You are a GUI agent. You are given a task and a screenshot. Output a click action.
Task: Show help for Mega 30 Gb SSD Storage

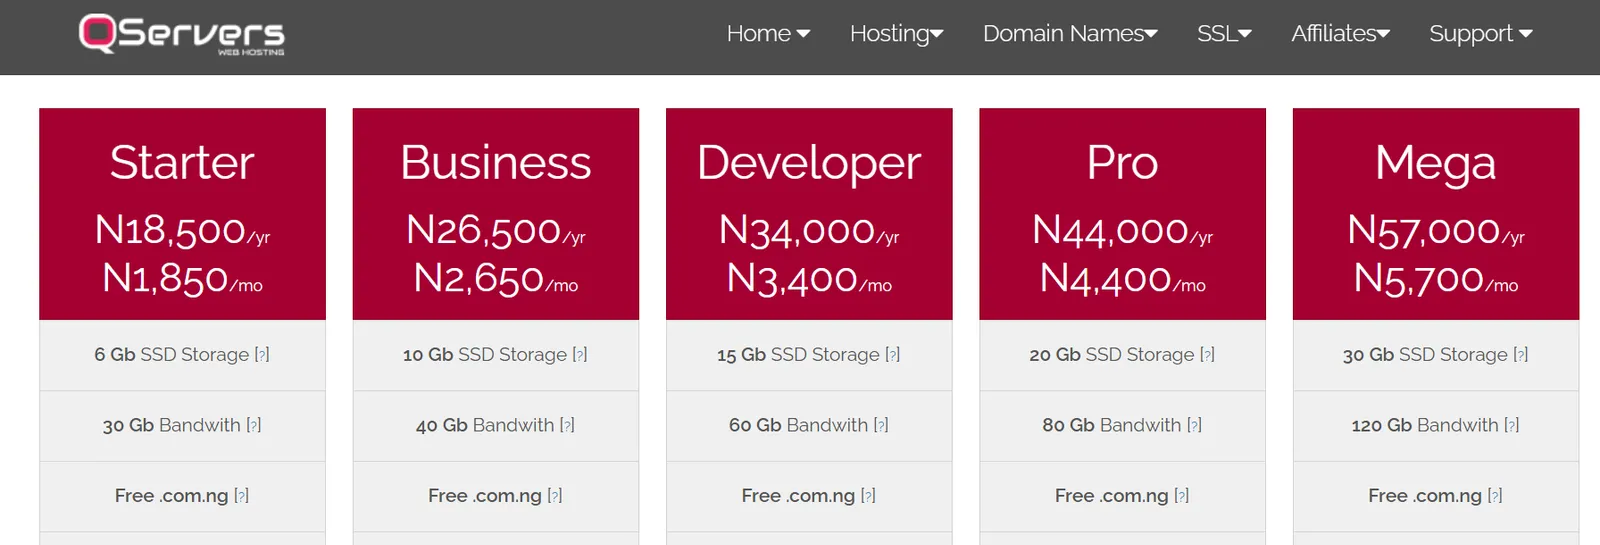[1521, 355]
